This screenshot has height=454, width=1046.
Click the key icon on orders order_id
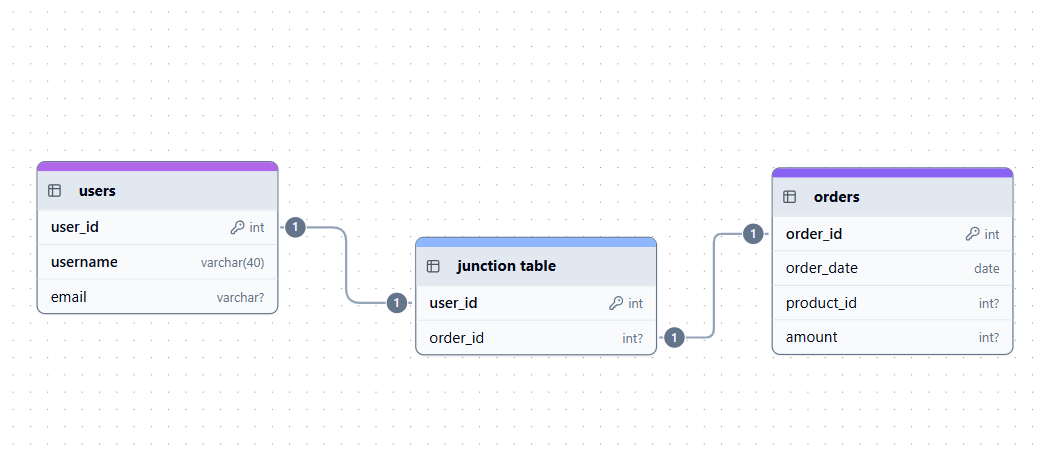972,234
